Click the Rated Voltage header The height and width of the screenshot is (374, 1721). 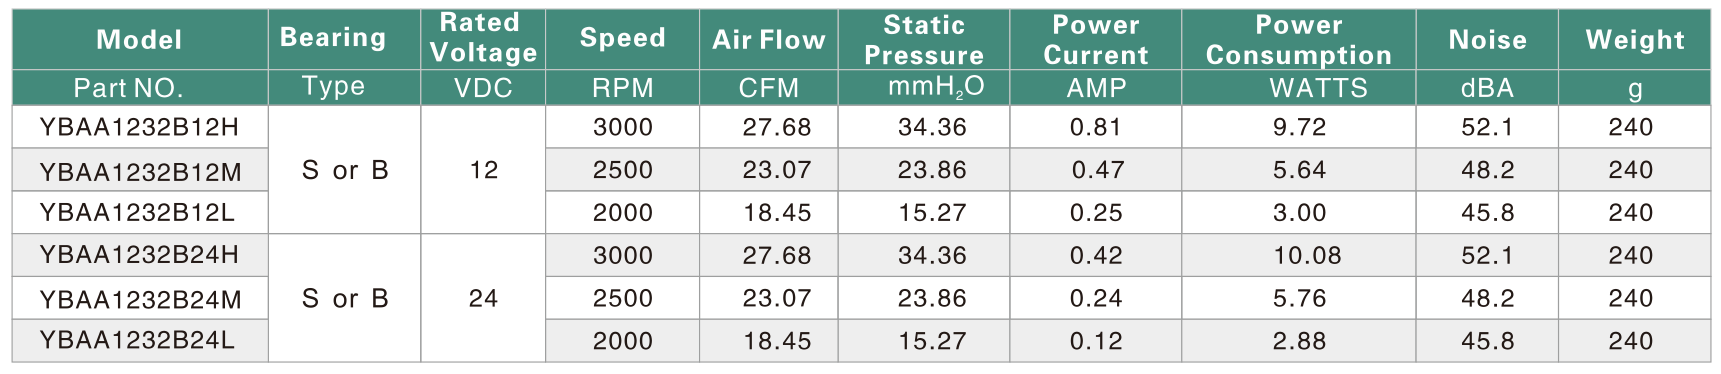click(x=483, y=38)
